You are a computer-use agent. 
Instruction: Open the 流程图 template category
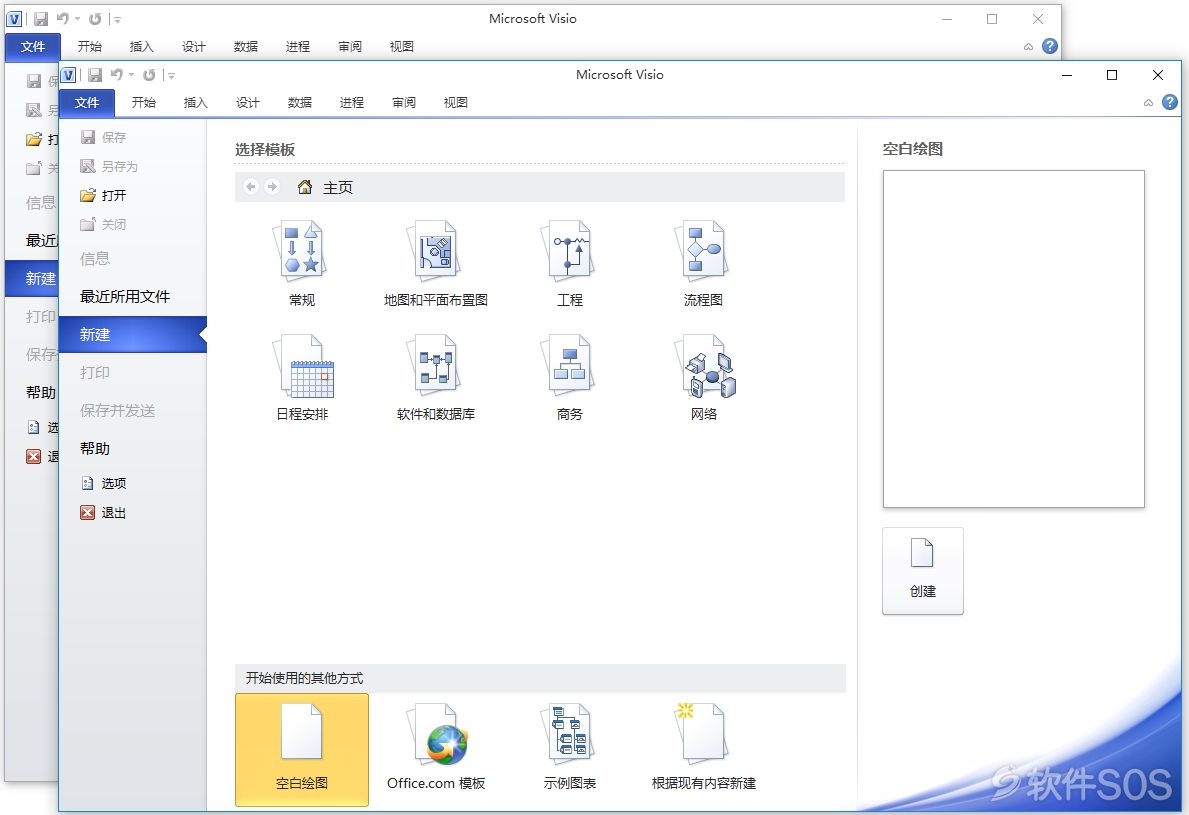click(704, 262)
